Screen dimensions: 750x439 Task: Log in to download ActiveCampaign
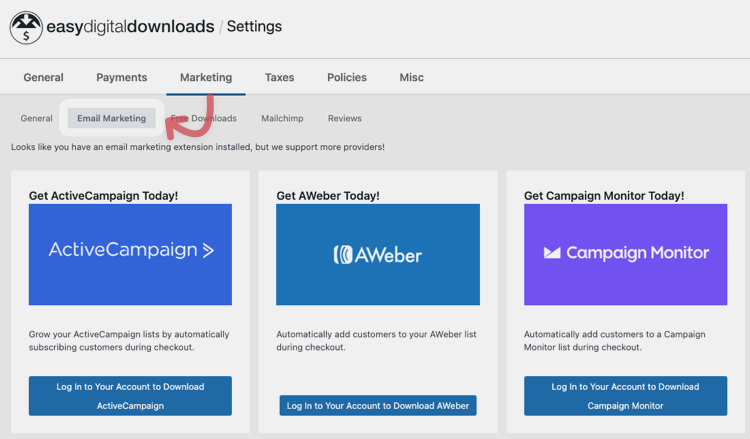(x=130, y=396)
